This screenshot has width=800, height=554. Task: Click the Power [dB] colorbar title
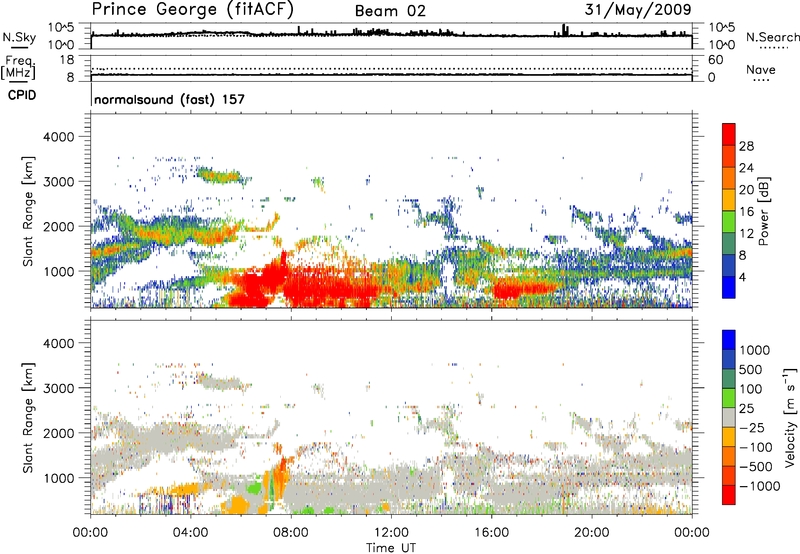(763, 211)
